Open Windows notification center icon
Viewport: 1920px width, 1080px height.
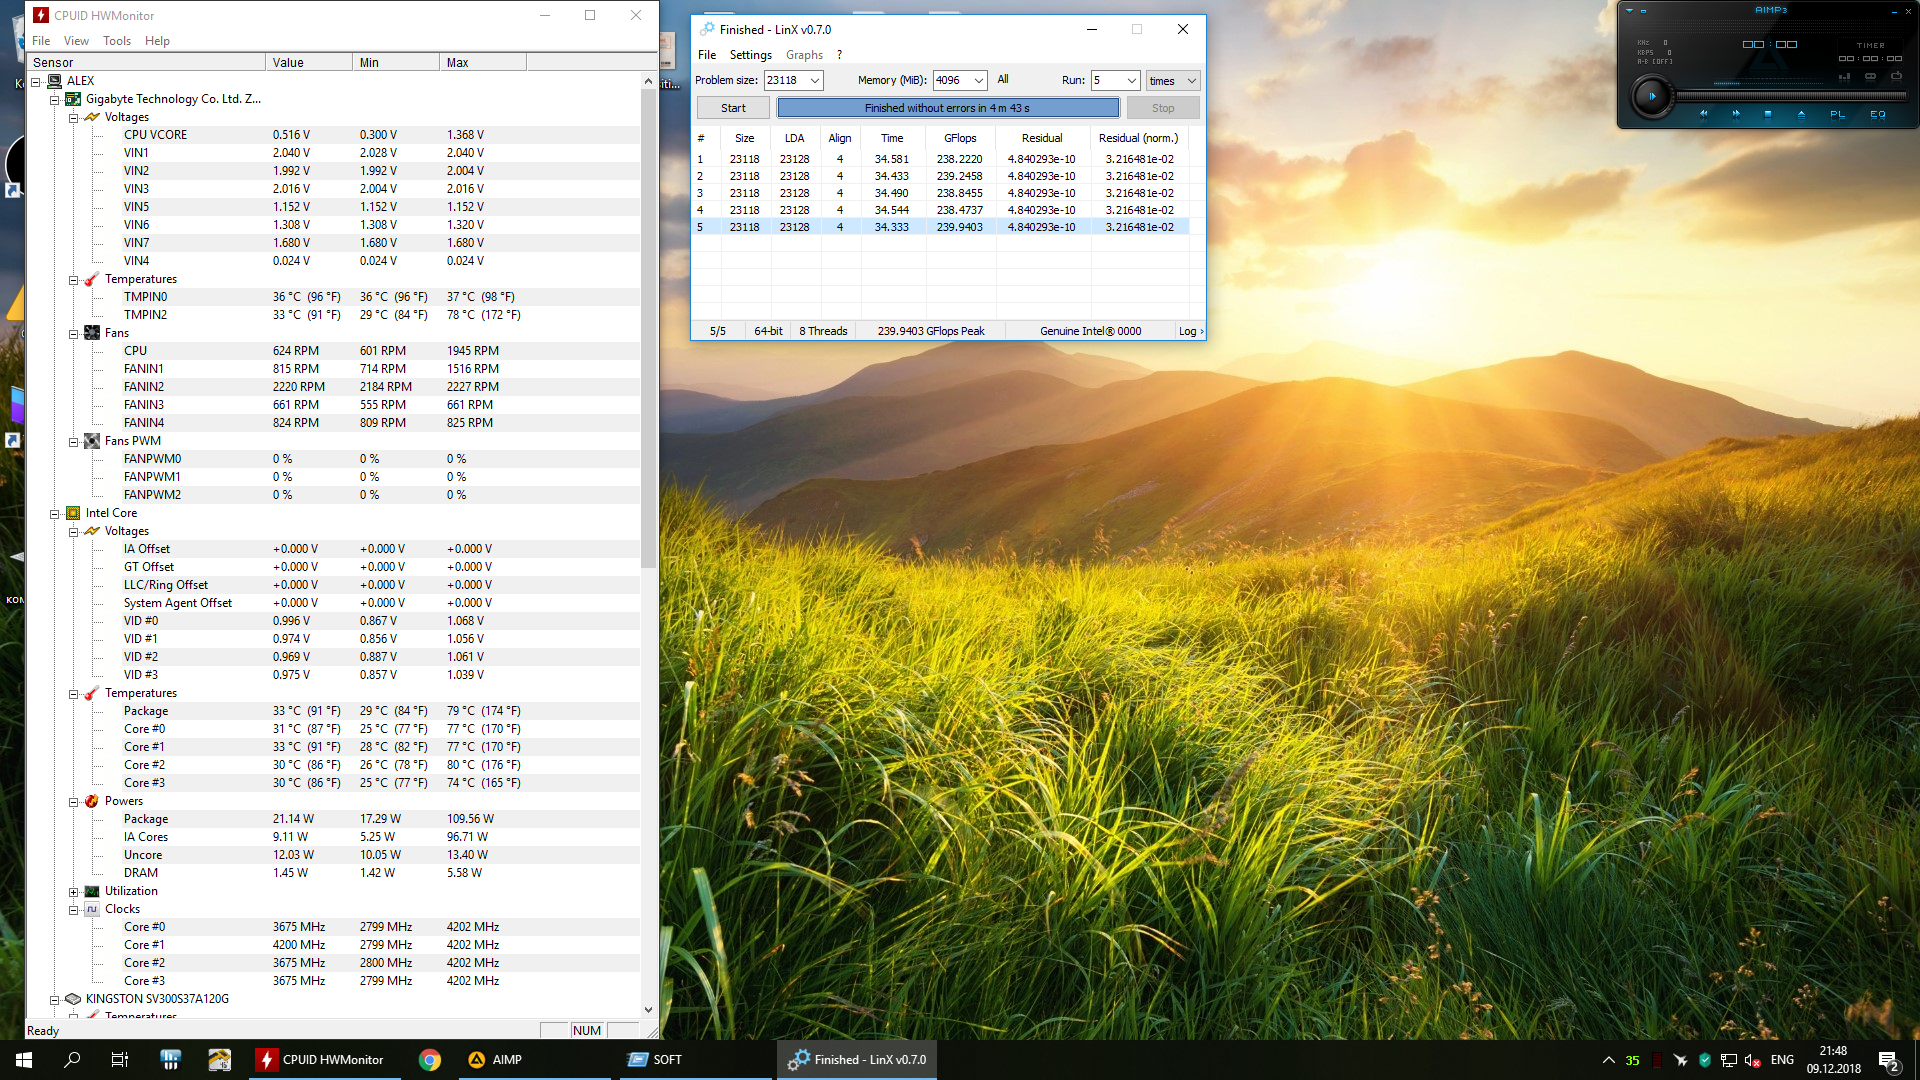[1888, 1060]
